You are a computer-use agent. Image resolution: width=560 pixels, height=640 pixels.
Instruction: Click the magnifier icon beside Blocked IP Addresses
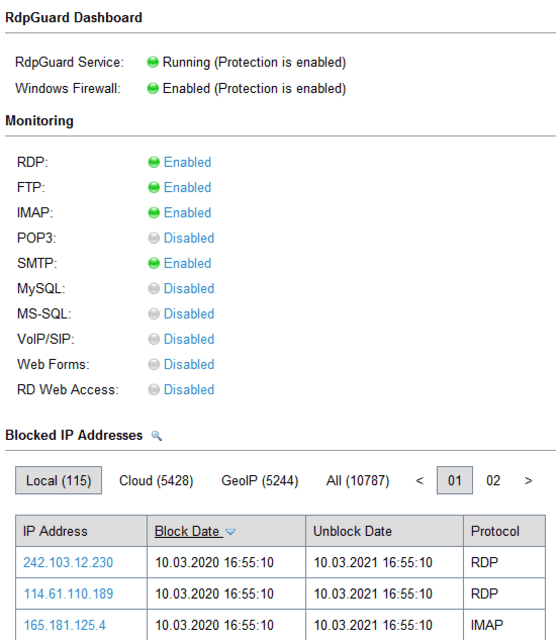tap(156, 436)
